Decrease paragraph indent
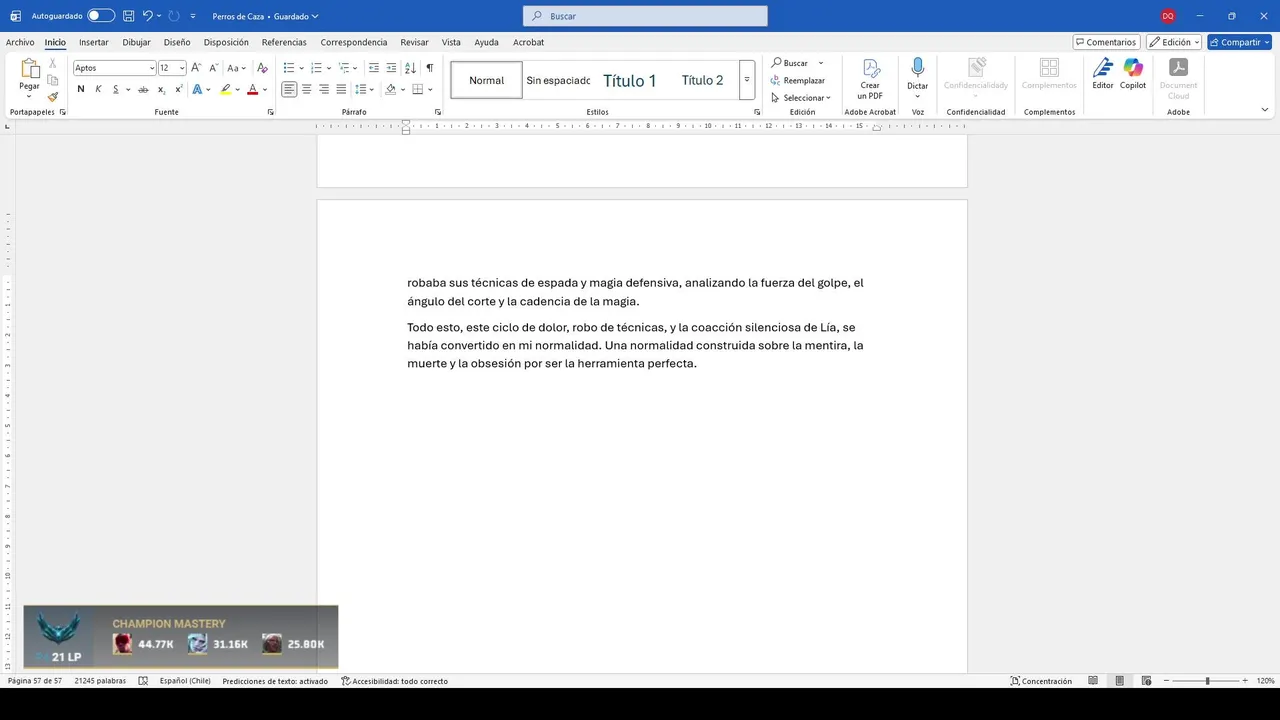This screenshot has height=720, width=1280. [374, 68]
